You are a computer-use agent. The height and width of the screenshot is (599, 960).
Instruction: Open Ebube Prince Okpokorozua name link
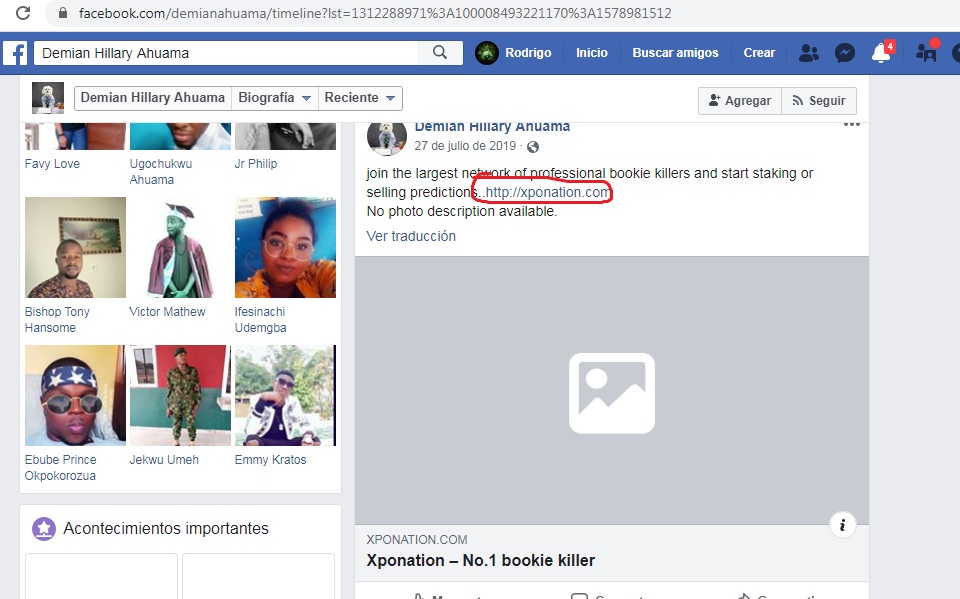[x=60, y=468]
